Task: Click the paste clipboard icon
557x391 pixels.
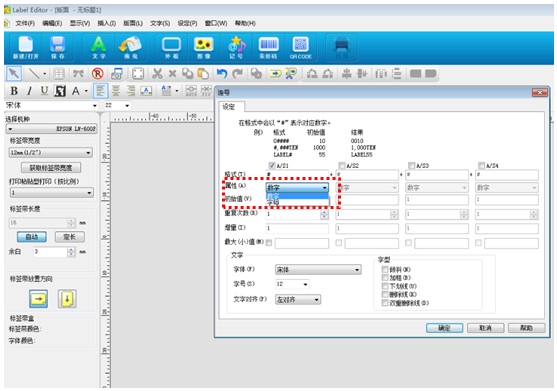Action: 203,74
